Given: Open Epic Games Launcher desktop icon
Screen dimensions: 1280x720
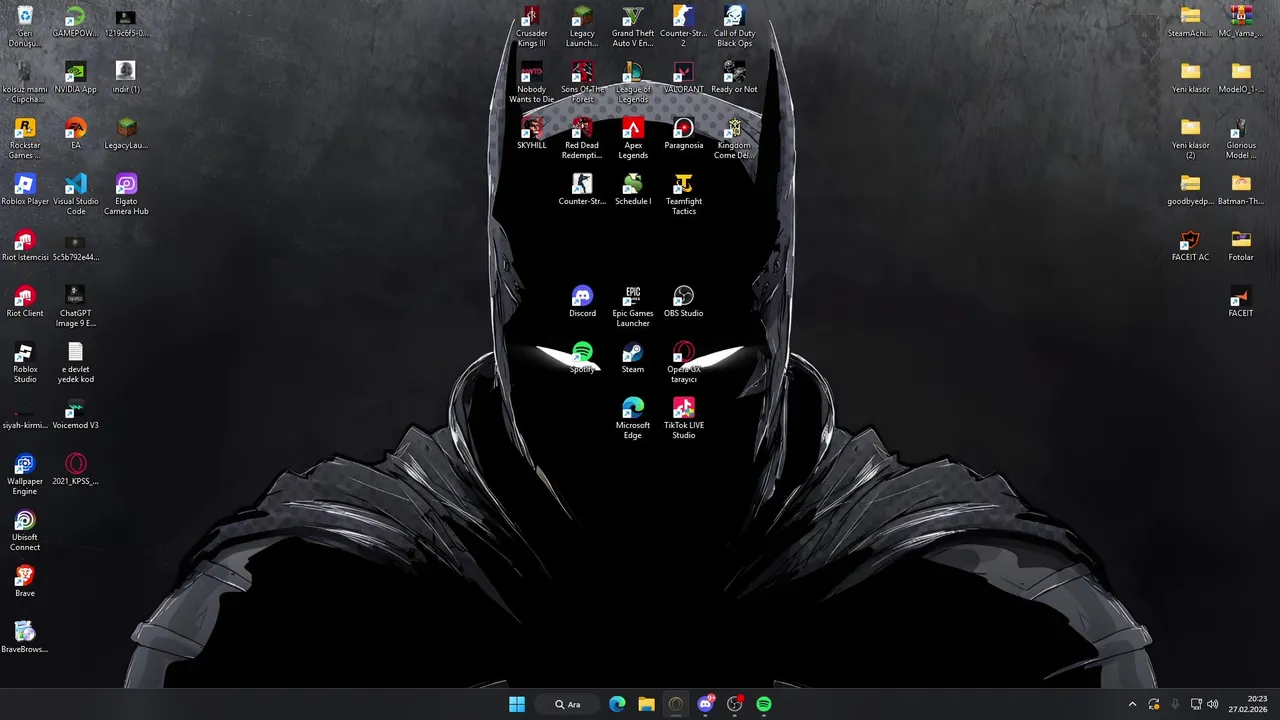Looking at the screenshot, I should coord(633,307).
